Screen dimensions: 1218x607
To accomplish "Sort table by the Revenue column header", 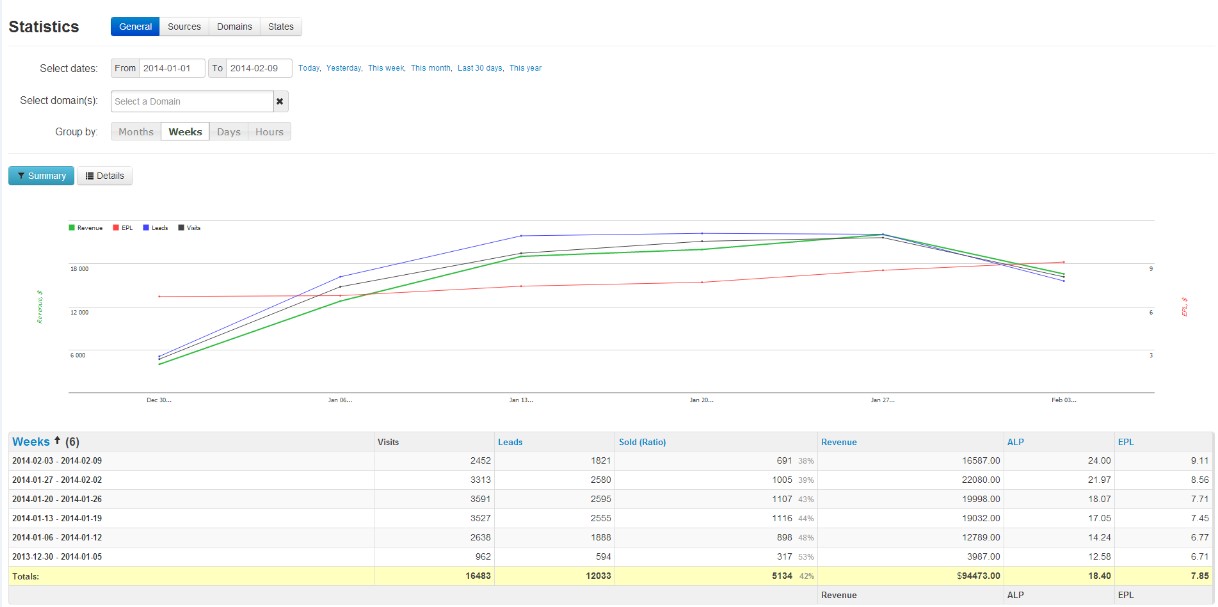I will 839,441.
